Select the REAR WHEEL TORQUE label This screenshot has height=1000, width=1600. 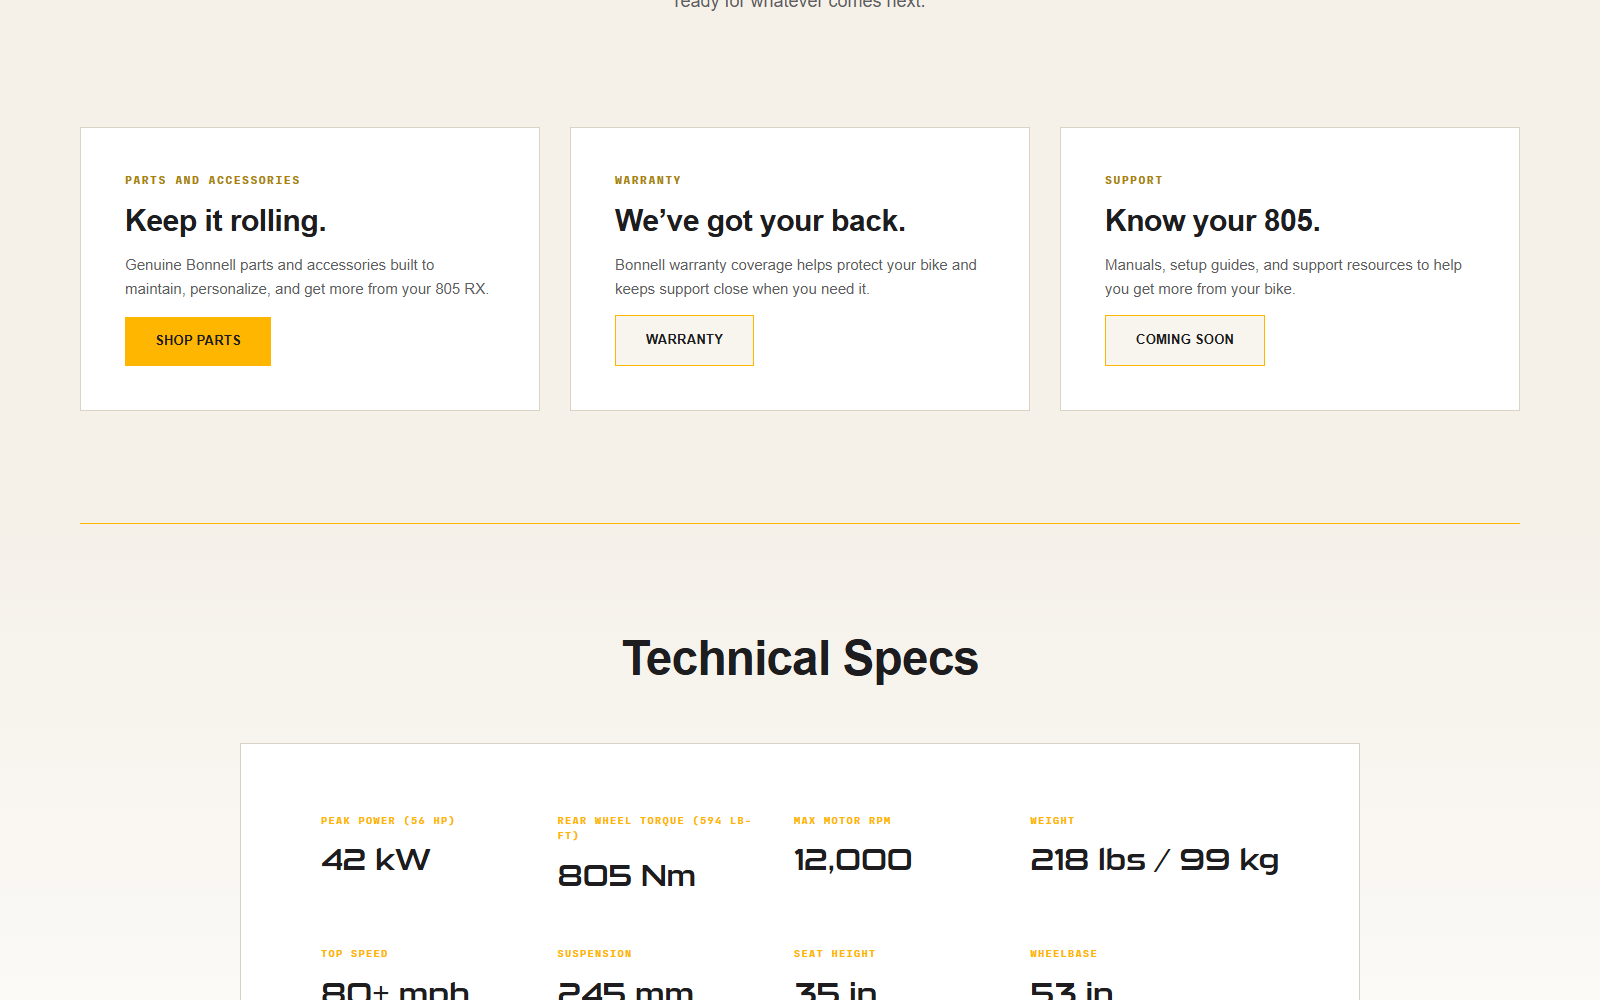[x=654, y=828]
